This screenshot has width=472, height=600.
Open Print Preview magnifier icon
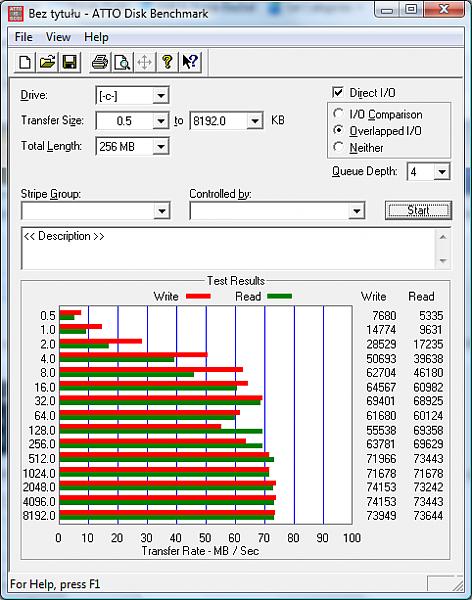(122, 62)
